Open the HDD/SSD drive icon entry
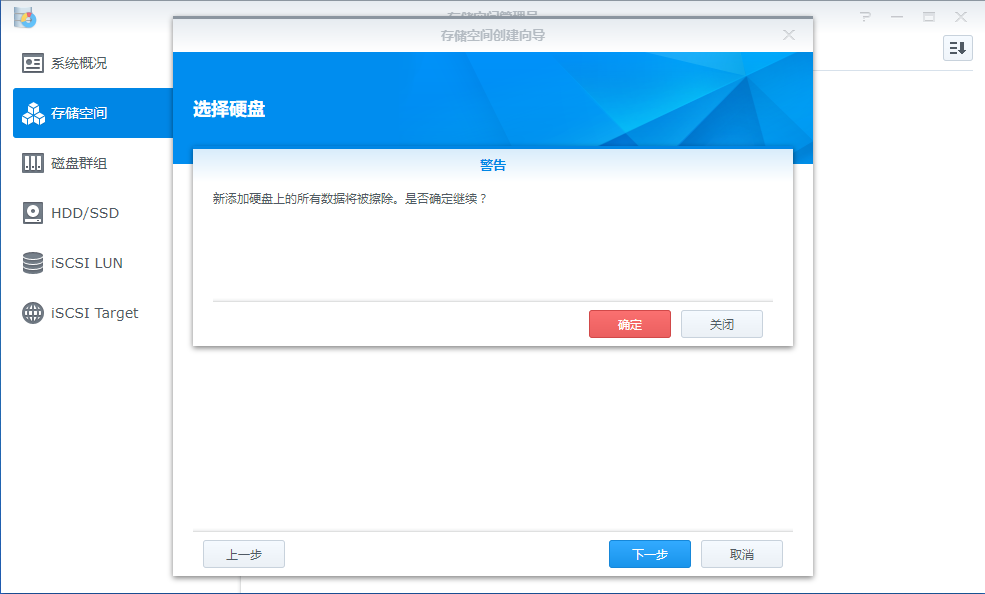 coord(33,213)
